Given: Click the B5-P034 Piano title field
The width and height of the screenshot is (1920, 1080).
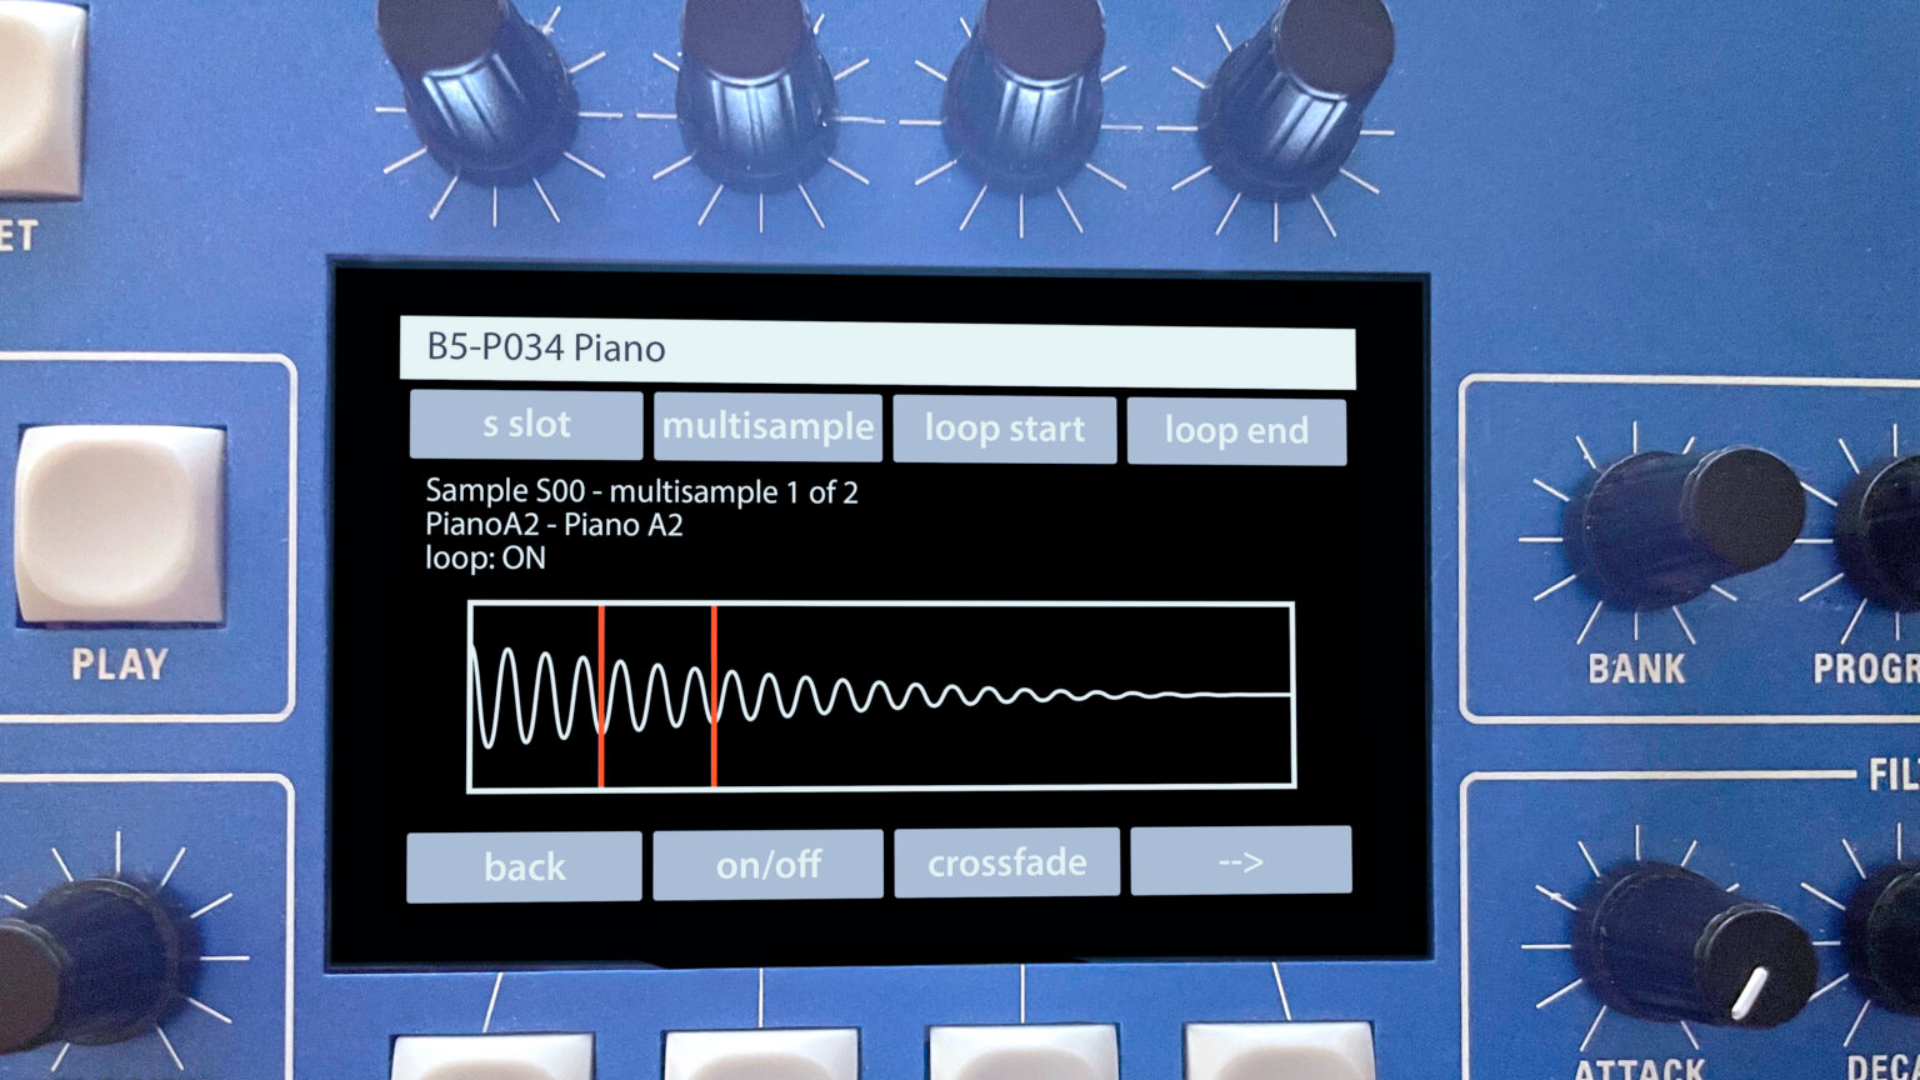Looking at the screenshot, I should pyautogui.click(x=877, y=352).
